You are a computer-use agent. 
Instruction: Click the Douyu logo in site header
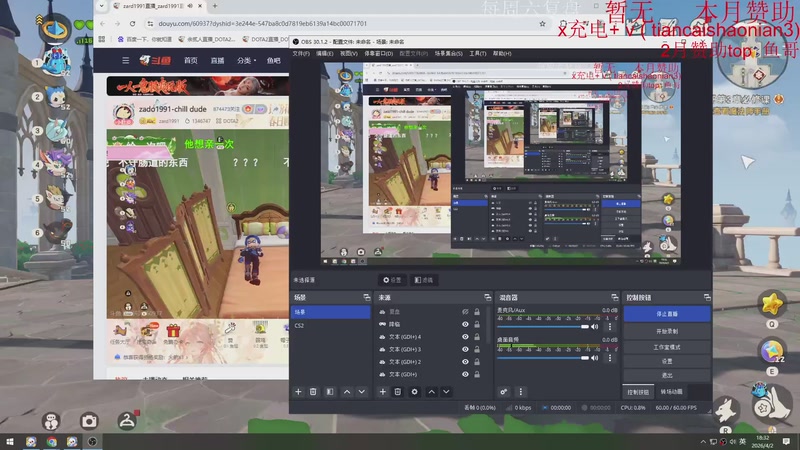click(155, 60)
